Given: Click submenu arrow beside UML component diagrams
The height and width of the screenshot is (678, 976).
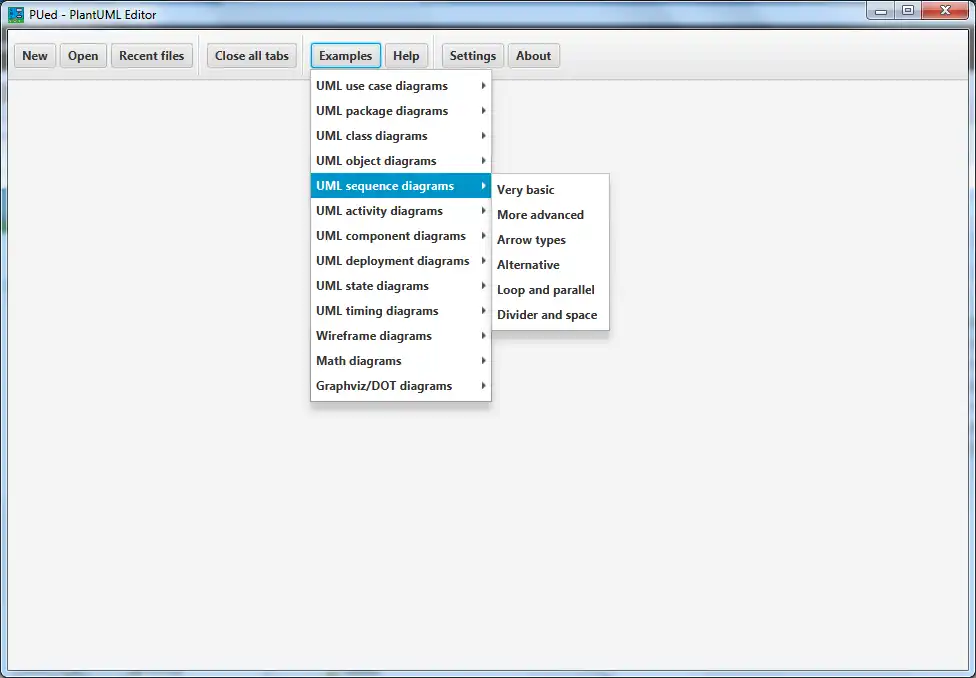Looking at the screenshot, I should pyautogui.click(x=484, y=236).
